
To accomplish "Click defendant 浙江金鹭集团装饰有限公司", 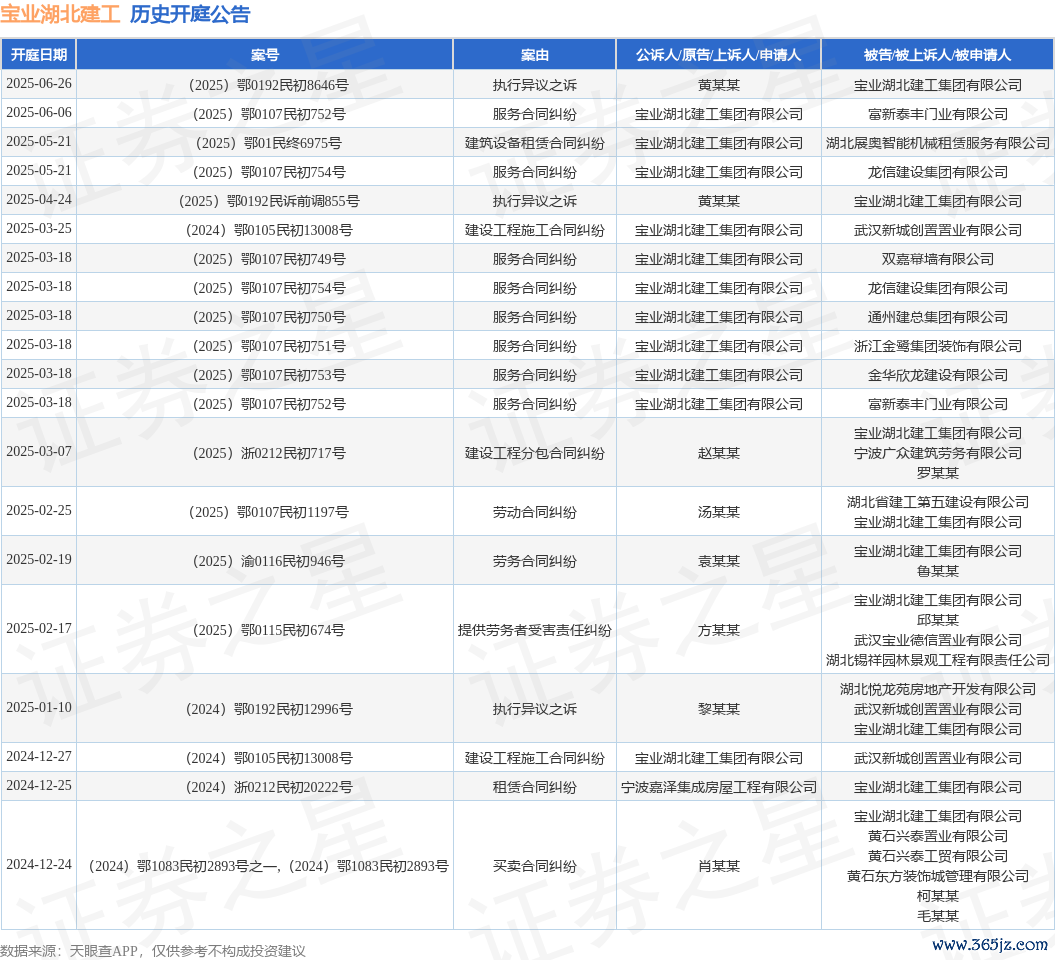I will 937,346.
